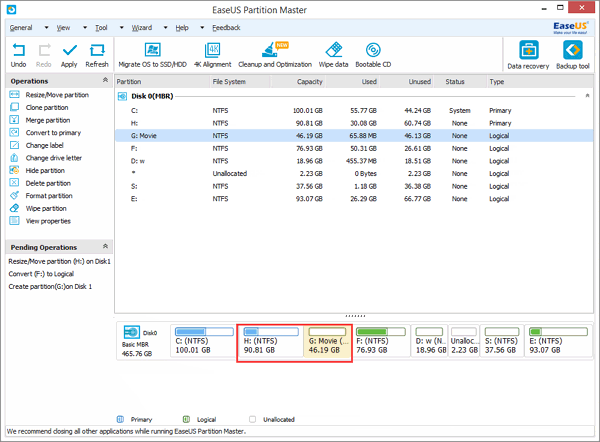
Task: Sort by the Capacity column header
Action: coord(298,82)
